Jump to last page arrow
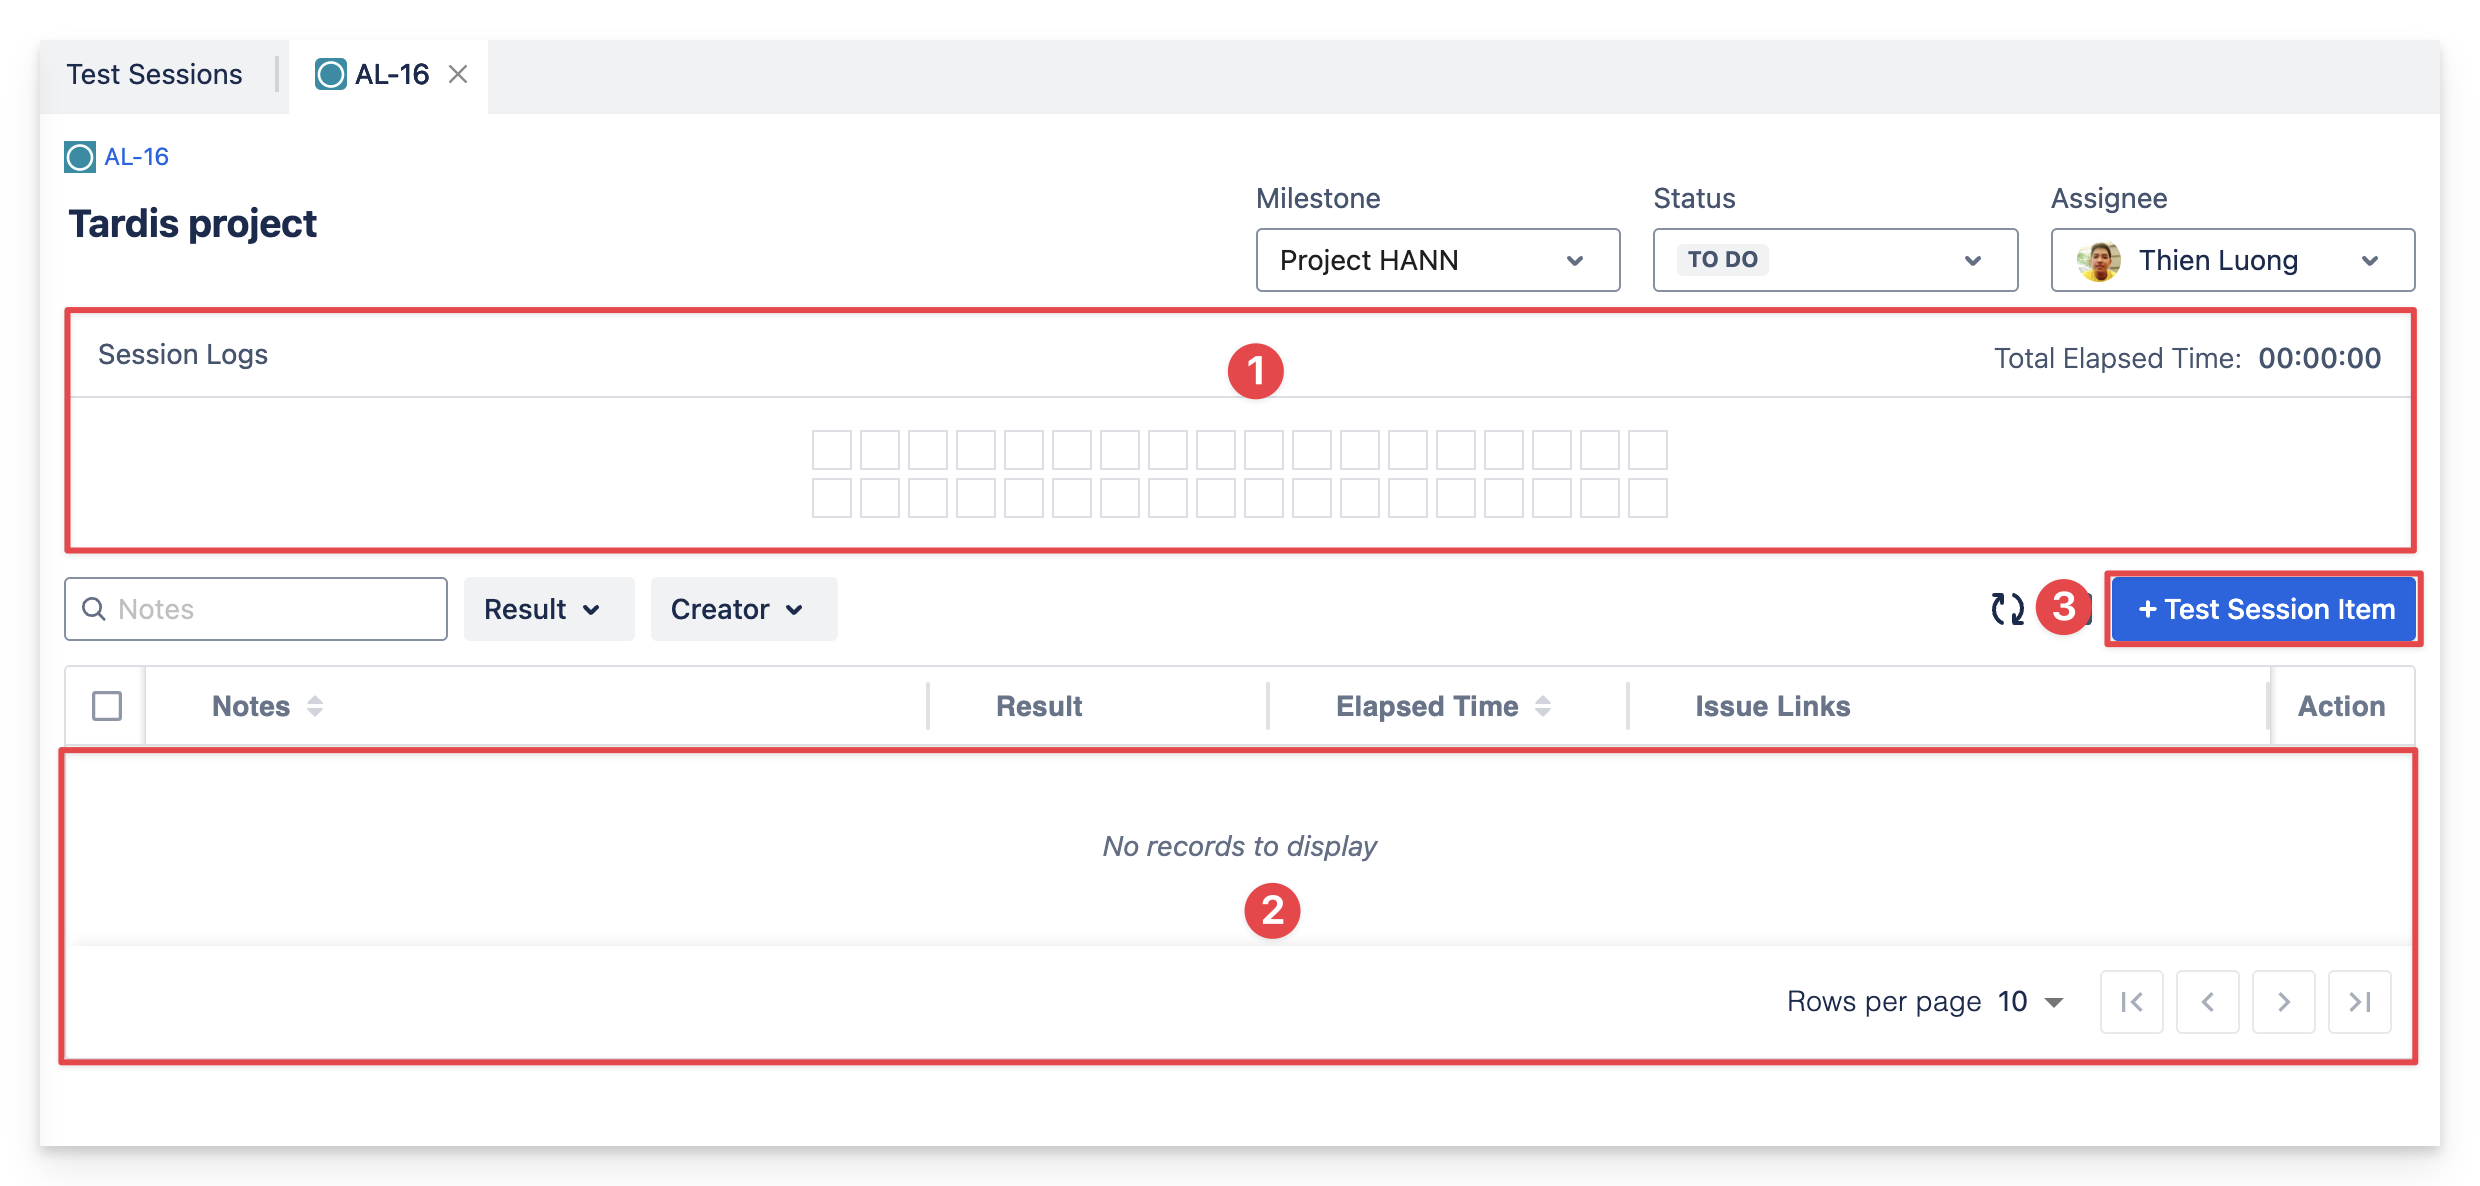 pyautogui.click(x=2359, y=1001)
